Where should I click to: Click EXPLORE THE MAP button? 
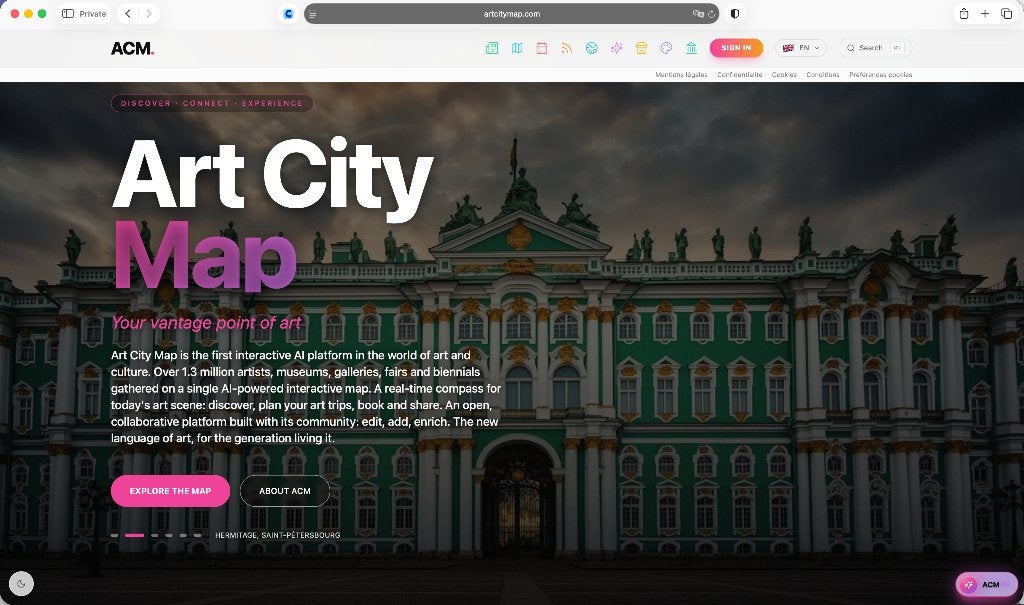click(170, 491)
